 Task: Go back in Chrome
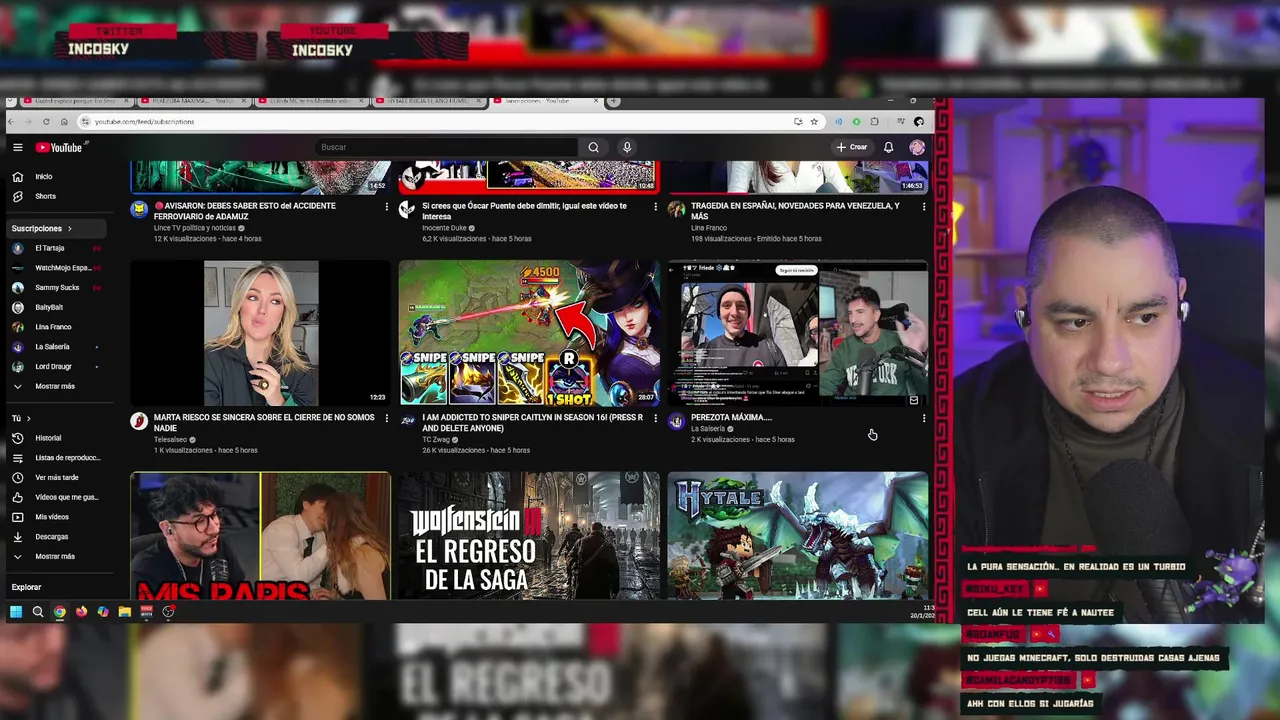13,122
